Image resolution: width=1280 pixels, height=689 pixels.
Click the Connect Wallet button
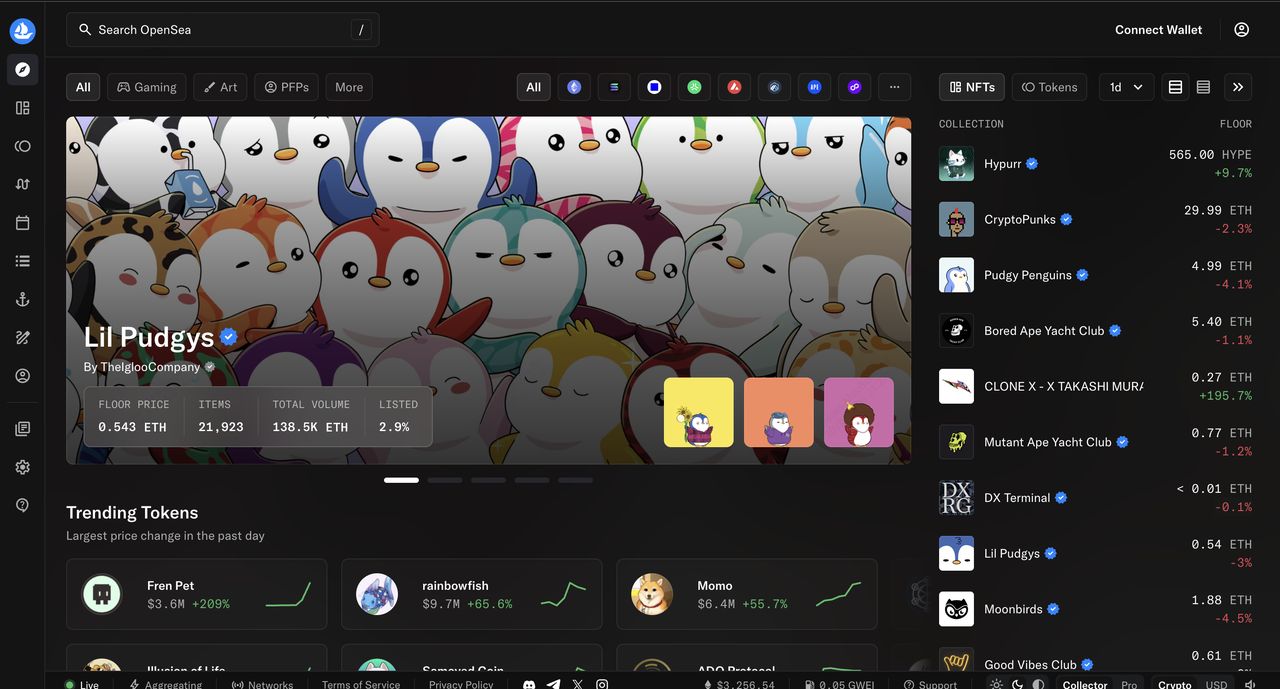pos(1158,30)
